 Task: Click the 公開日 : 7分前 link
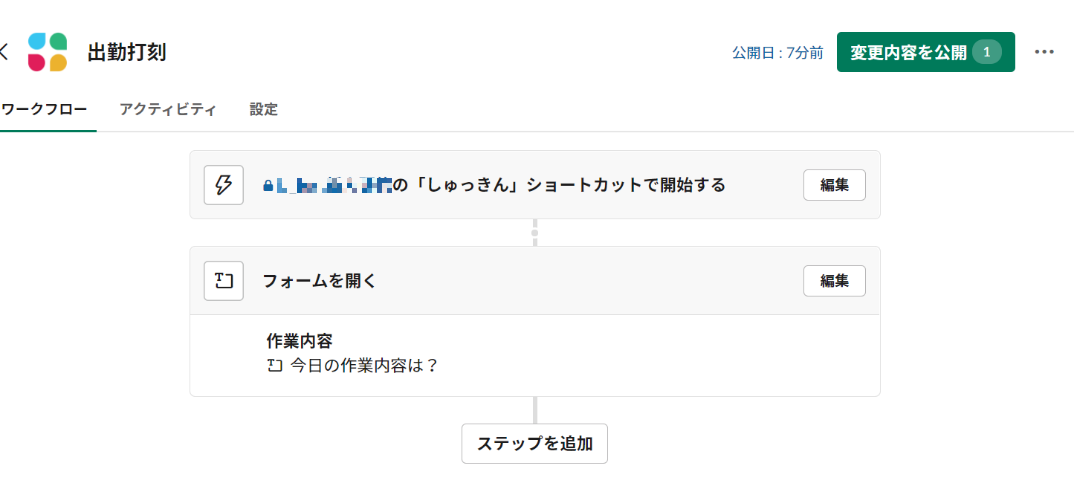[x=777, y=53]
